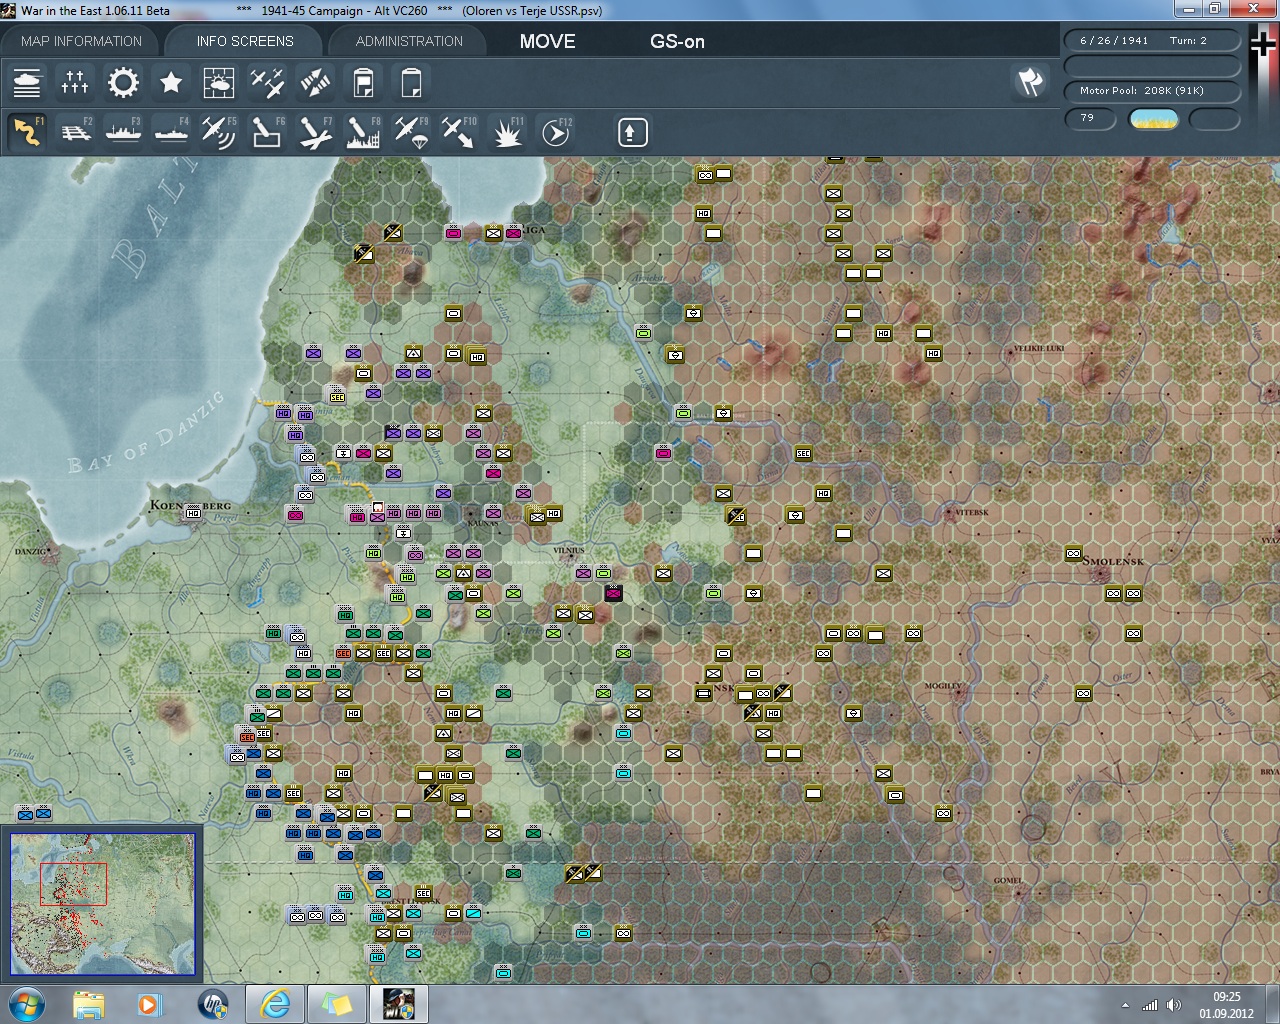The width and height of the screenshot is (1280, 1024).
Task: Switch to the MAP INFORMATION tab
Action: [x=81, y=41]
